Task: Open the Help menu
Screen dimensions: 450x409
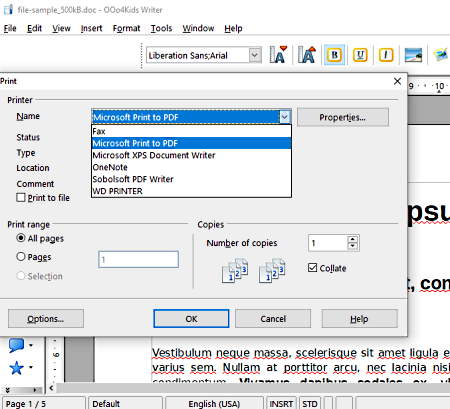Action: 233,28
